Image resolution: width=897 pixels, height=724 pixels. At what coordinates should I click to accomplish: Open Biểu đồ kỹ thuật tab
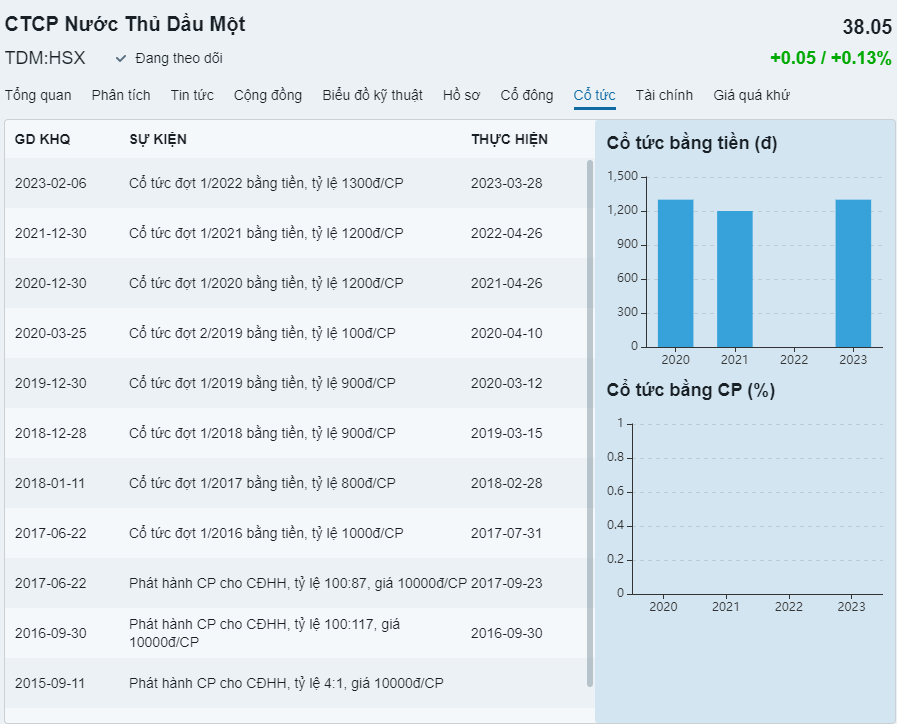(372, 95)
